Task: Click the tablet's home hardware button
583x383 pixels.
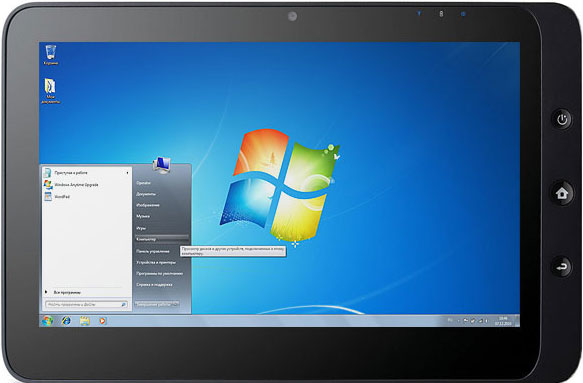Action: tap(562, 193)
